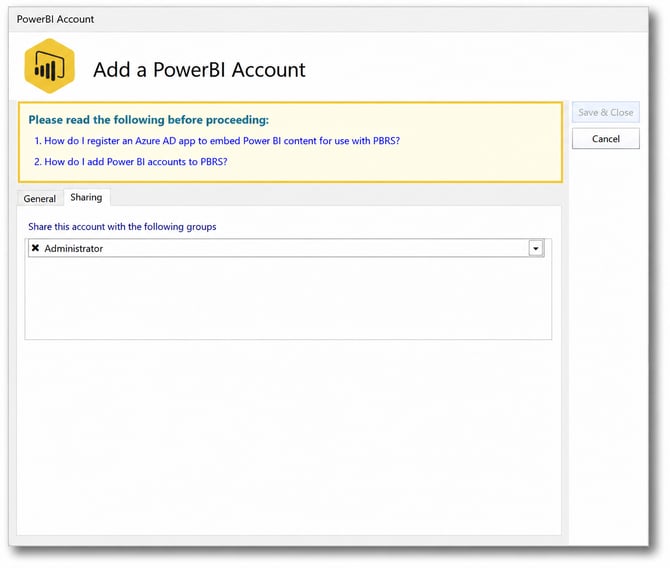Click the 'PowerBI Account' window title
Image resolution: width=670 pixels, height=568 pixels.
[x=55, y=19]
